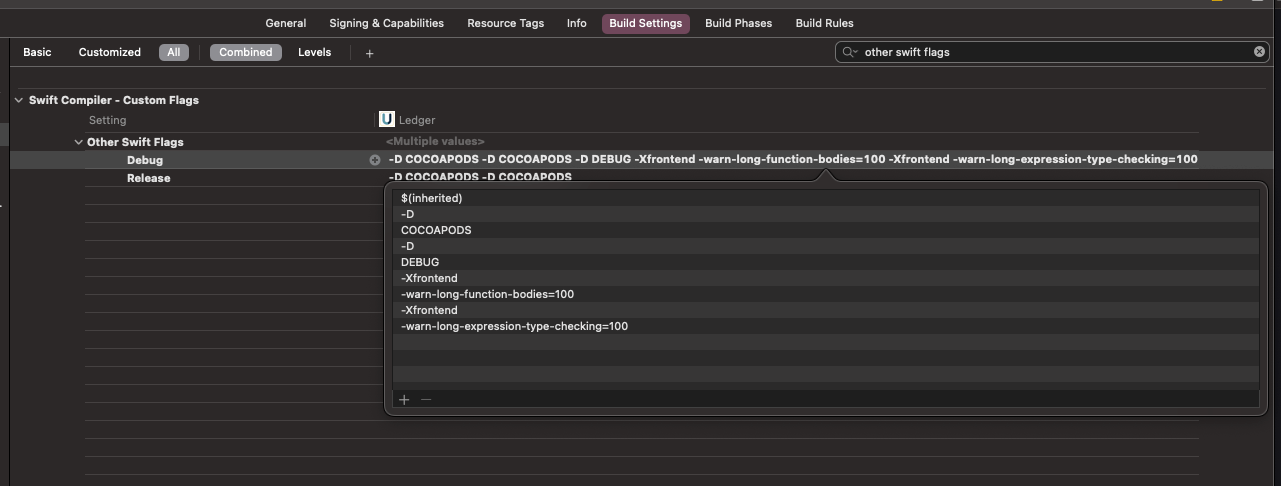Show Basic build settings
Viewport: 1281px width, 486px height.
[37, 52]
